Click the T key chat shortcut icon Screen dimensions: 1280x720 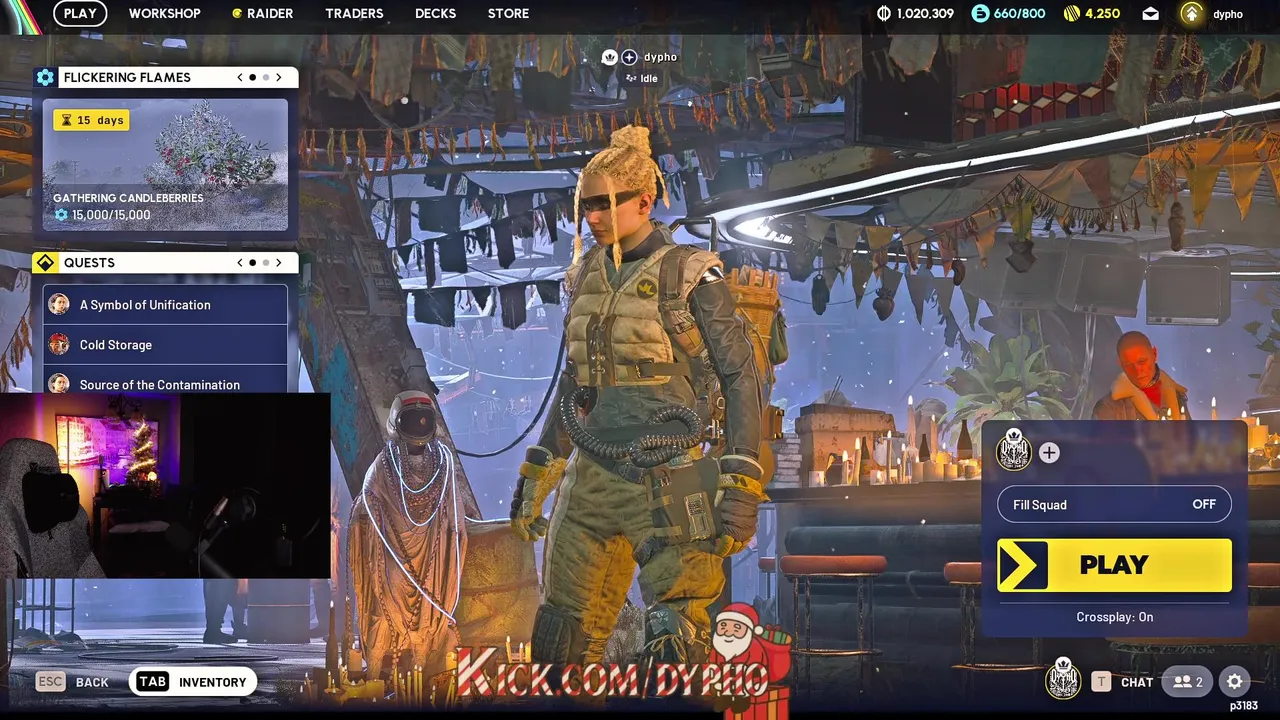pos(1101,682)
